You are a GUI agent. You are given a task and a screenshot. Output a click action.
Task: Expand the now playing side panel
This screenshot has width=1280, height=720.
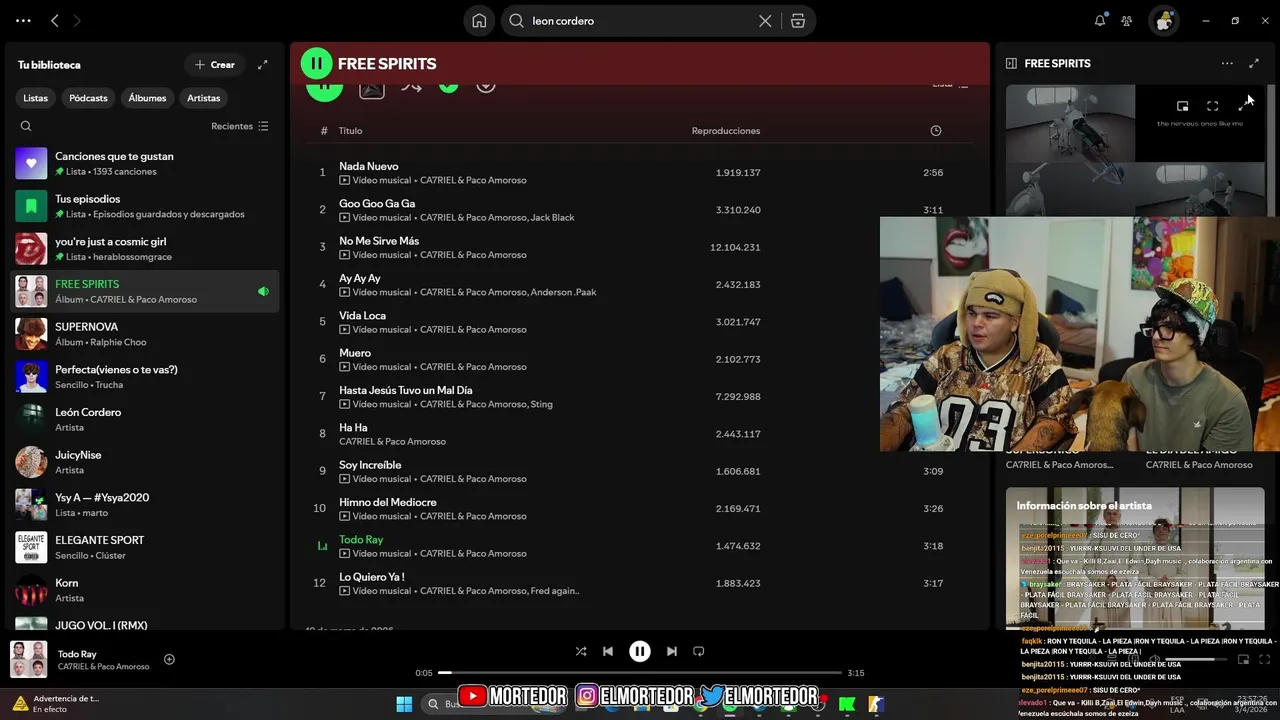point(1254,63)
